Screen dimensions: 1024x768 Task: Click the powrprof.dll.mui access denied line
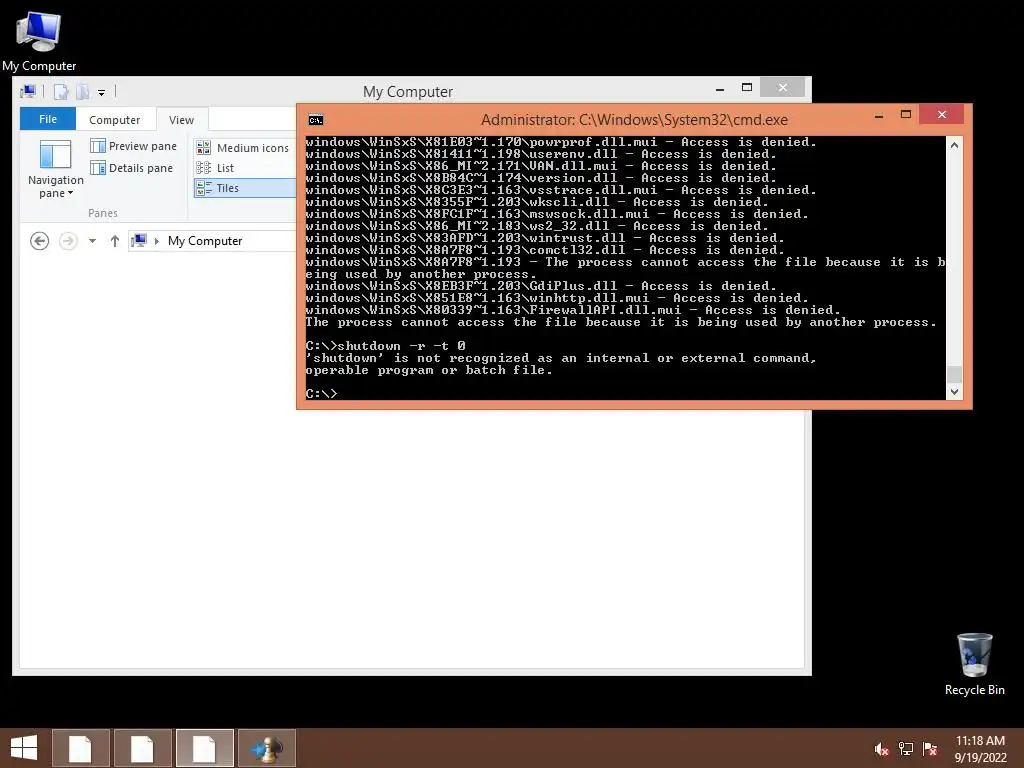561,142
